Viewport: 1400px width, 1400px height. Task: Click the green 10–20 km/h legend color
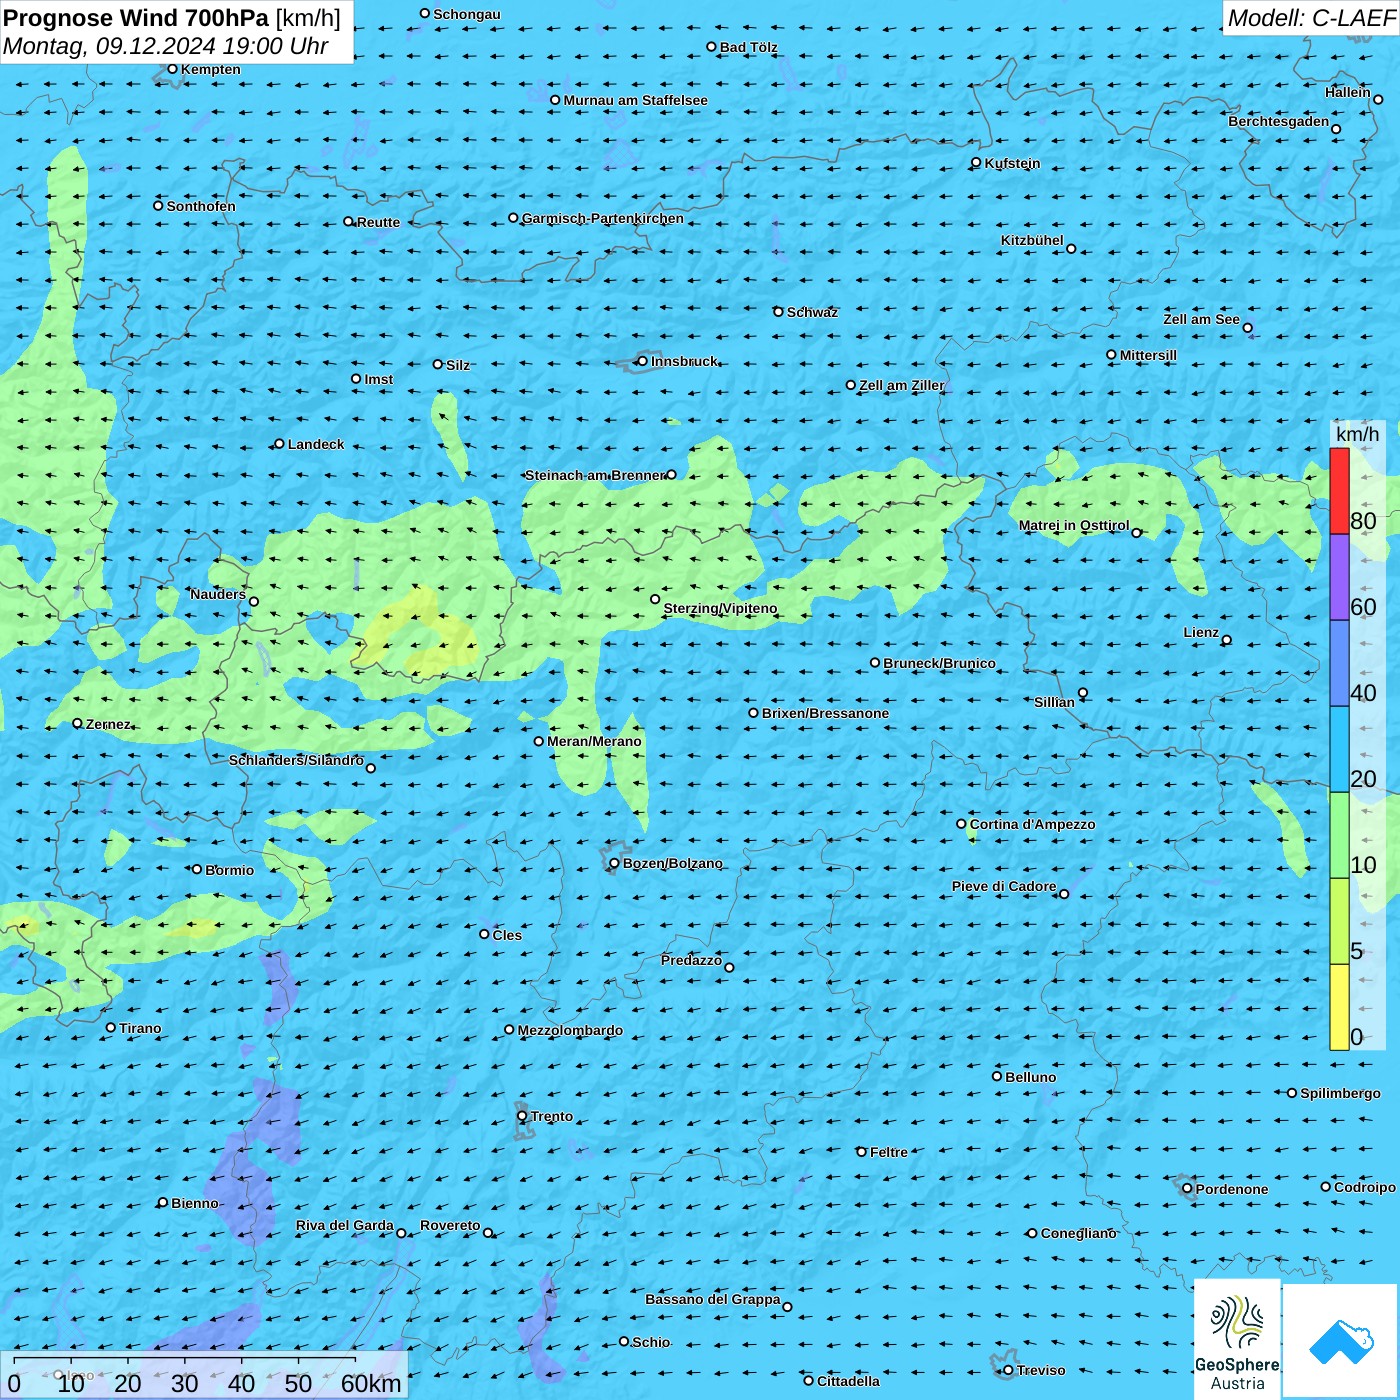pyautogui.click(x=1339, y=835)
